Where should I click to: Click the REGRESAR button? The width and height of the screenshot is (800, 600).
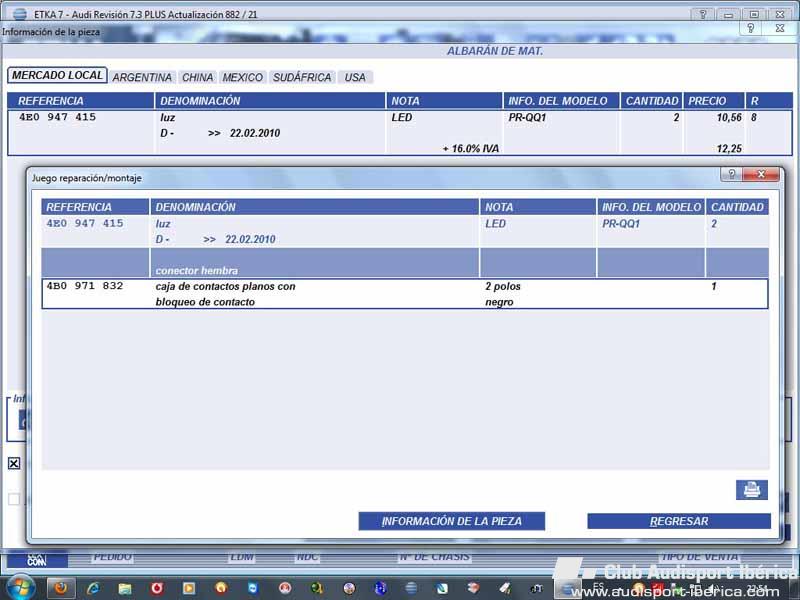679,521
